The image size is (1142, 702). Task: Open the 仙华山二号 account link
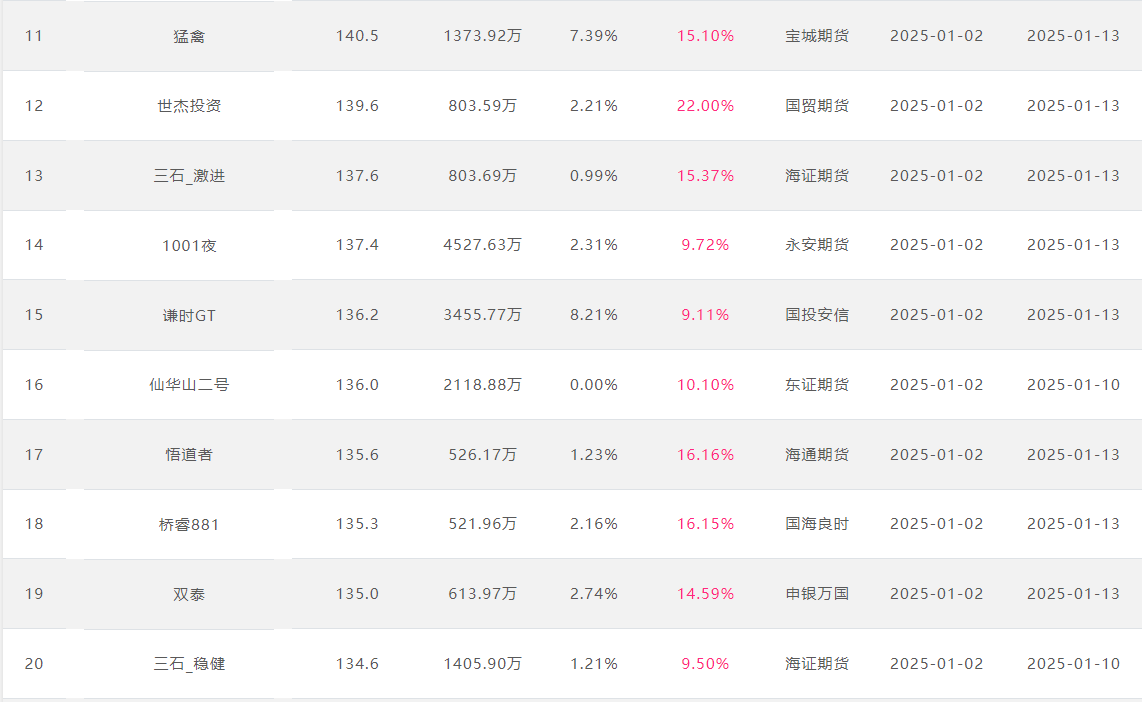coord(189,385)
